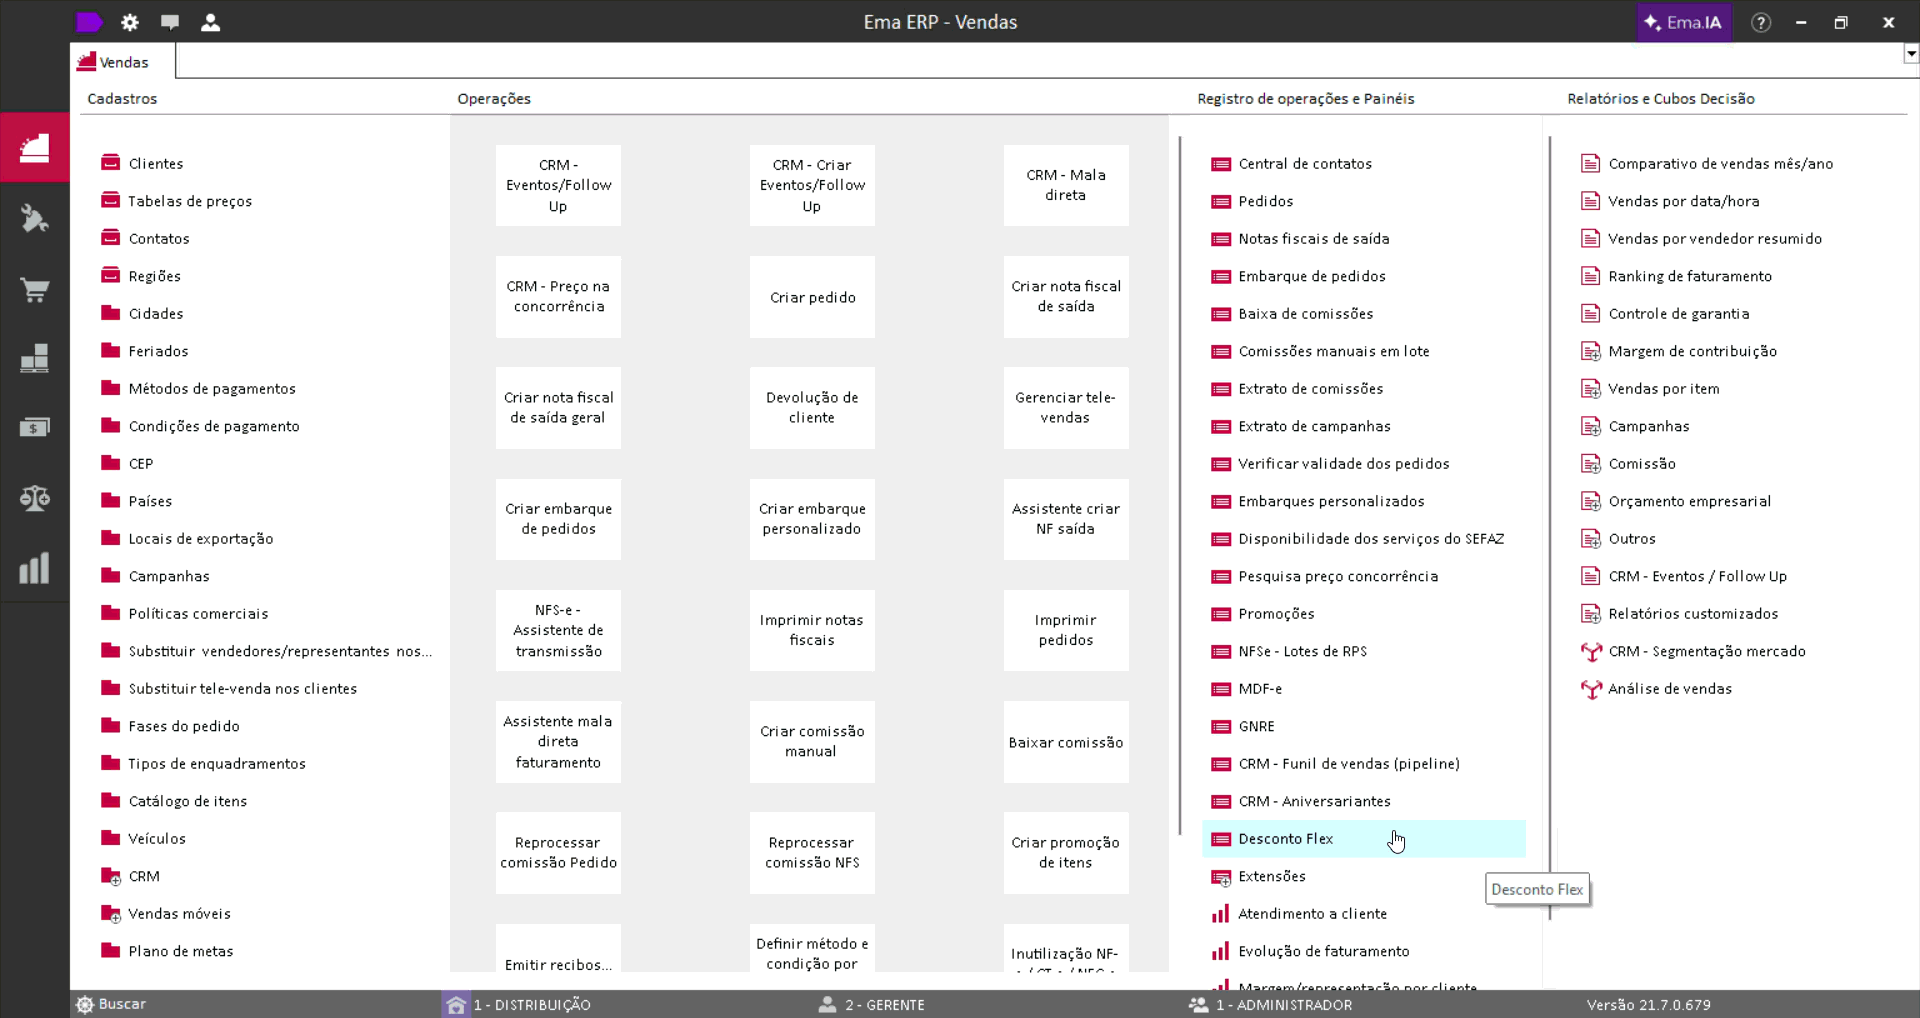Click 1 - ADMINISTRADOR group in status bar
The width and height of the screenshot is (1920, 1018).
(1270, 1004)
